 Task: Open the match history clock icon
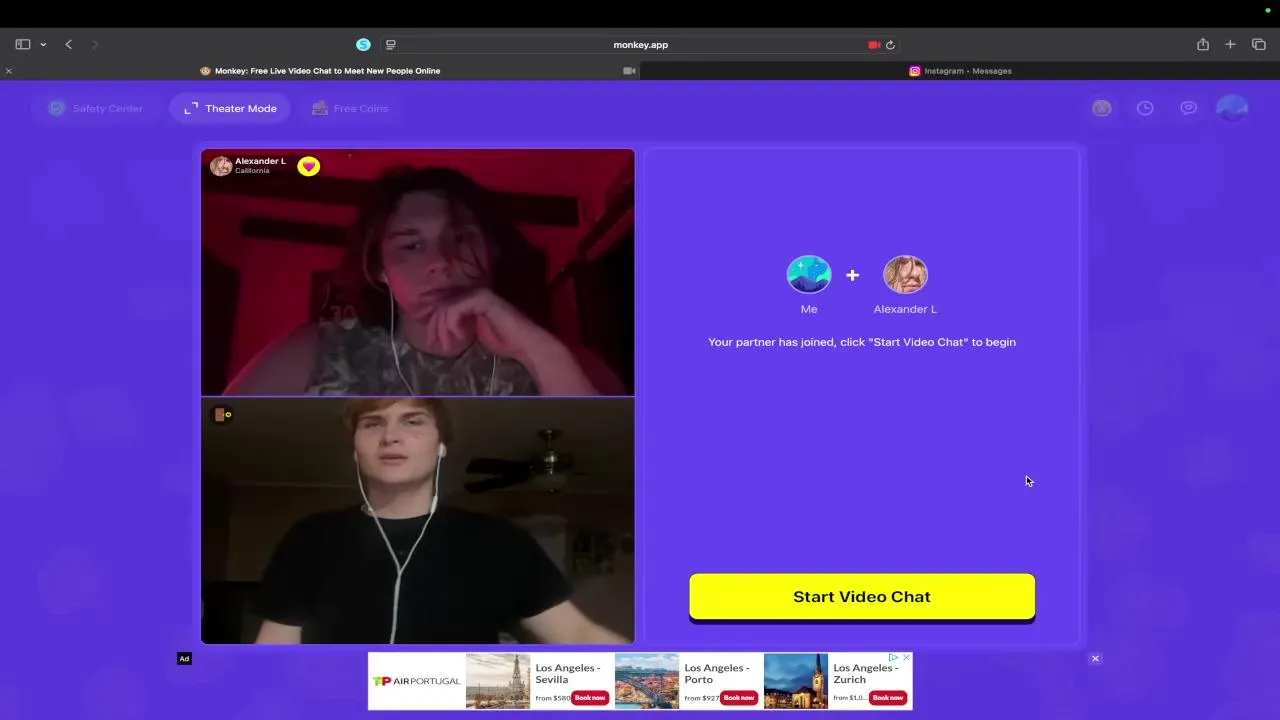click(1145, 108)
